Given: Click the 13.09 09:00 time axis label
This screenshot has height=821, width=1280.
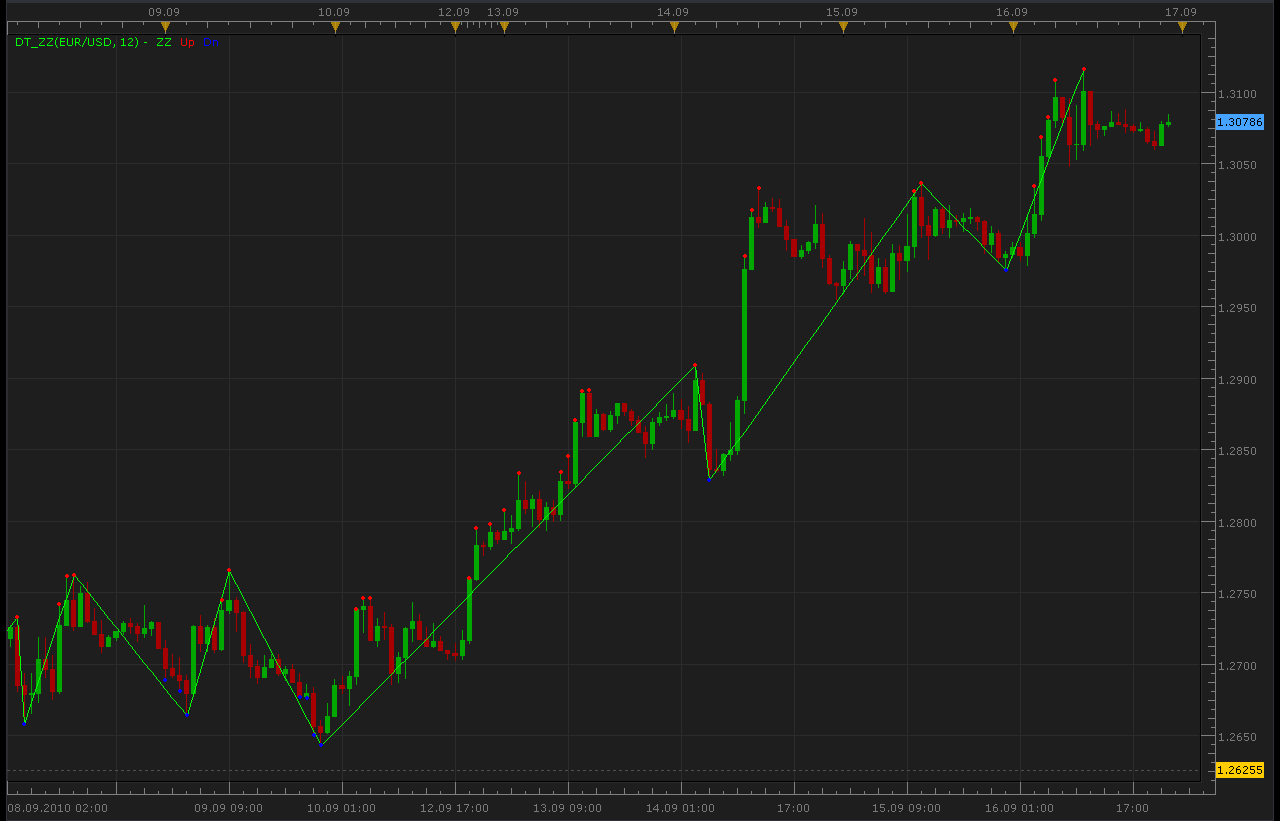Looking at the screenshot, I should [x=568, y=807].
